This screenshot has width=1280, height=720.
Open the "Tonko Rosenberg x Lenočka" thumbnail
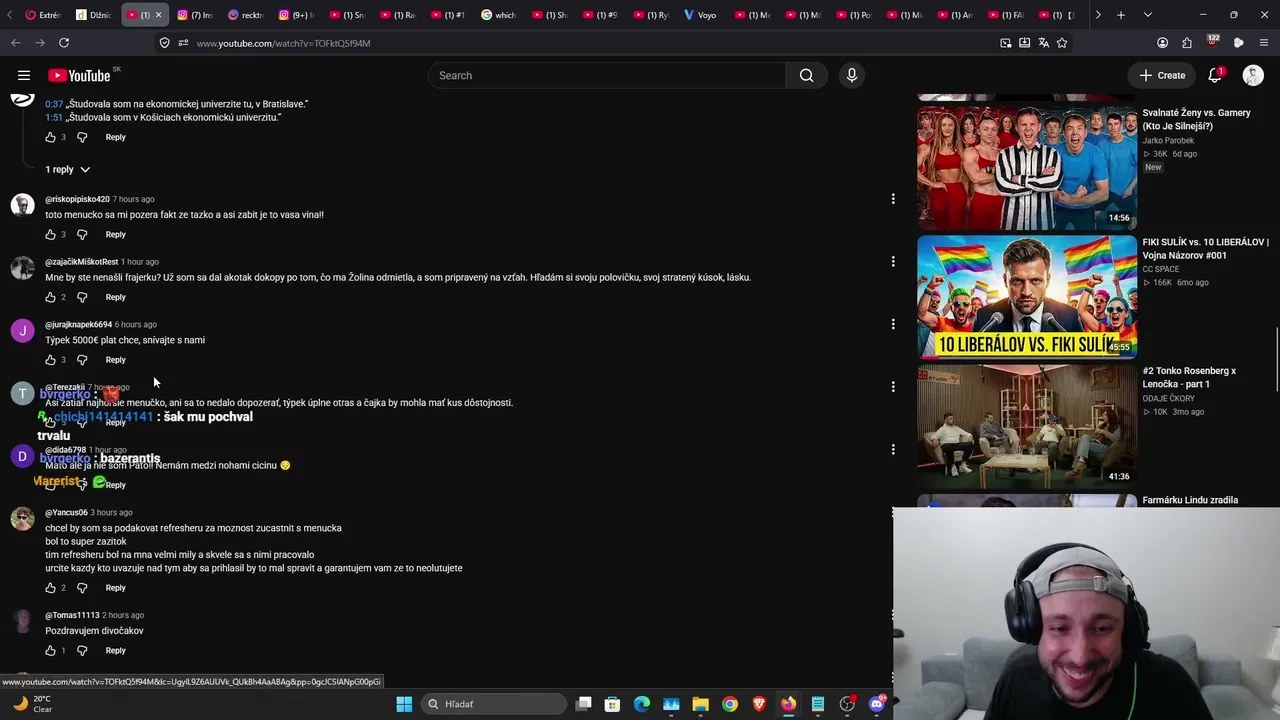pyautogui.click(x=1027, y=426)
